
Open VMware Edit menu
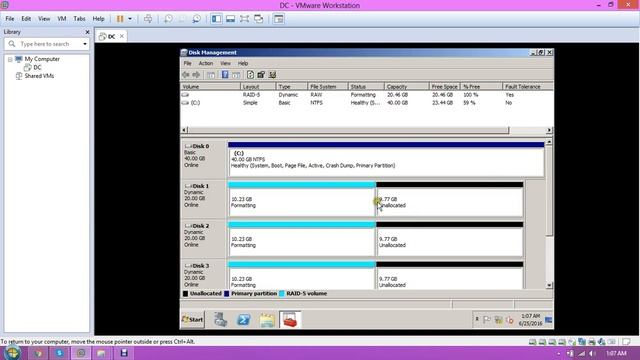click(26, 19)
